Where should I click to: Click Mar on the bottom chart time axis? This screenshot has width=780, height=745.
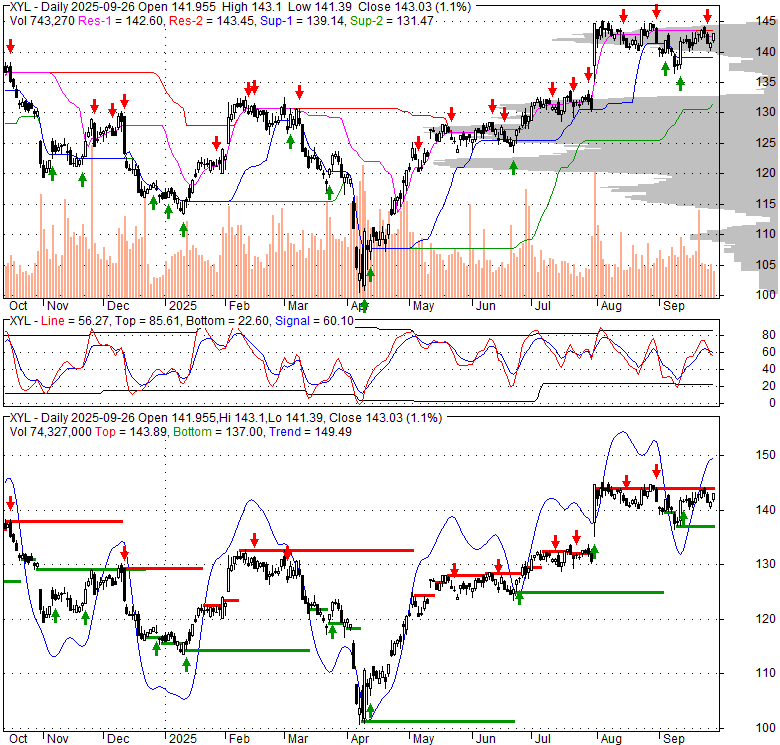(x=298, y=739)
